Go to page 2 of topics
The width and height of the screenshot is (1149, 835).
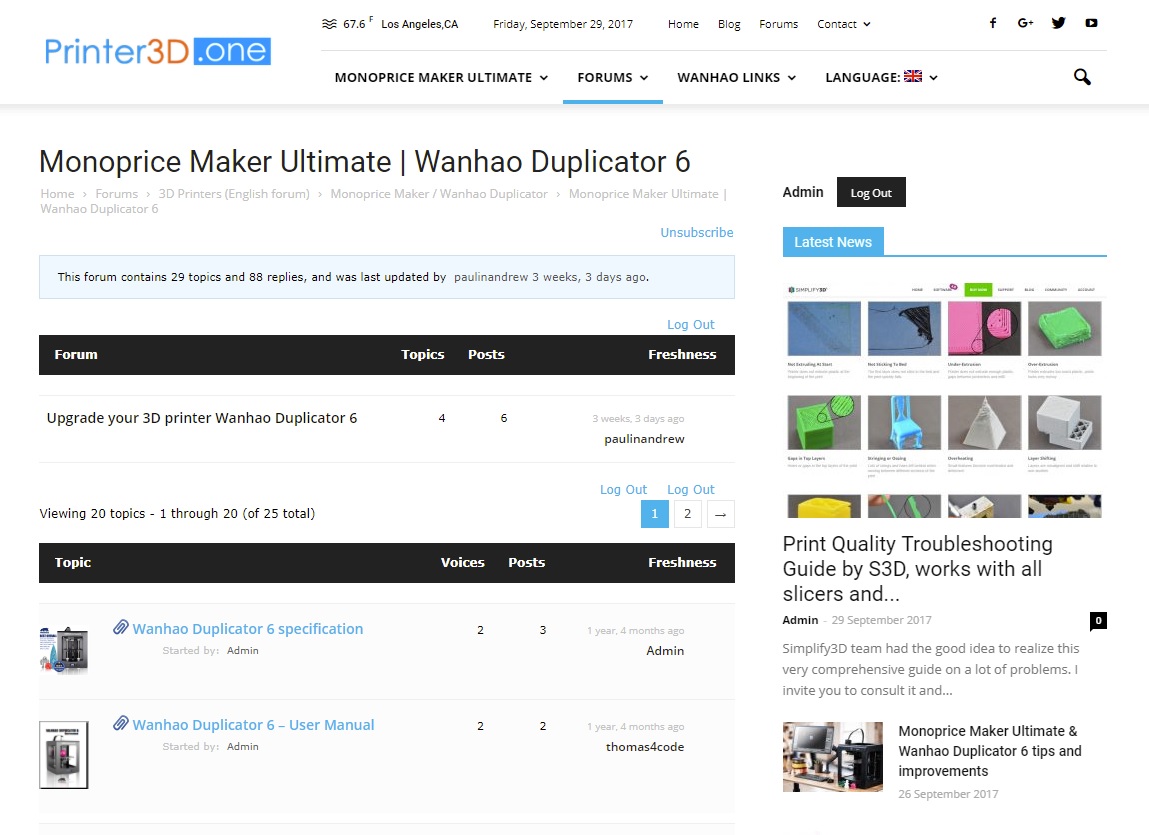coord(687,514)
